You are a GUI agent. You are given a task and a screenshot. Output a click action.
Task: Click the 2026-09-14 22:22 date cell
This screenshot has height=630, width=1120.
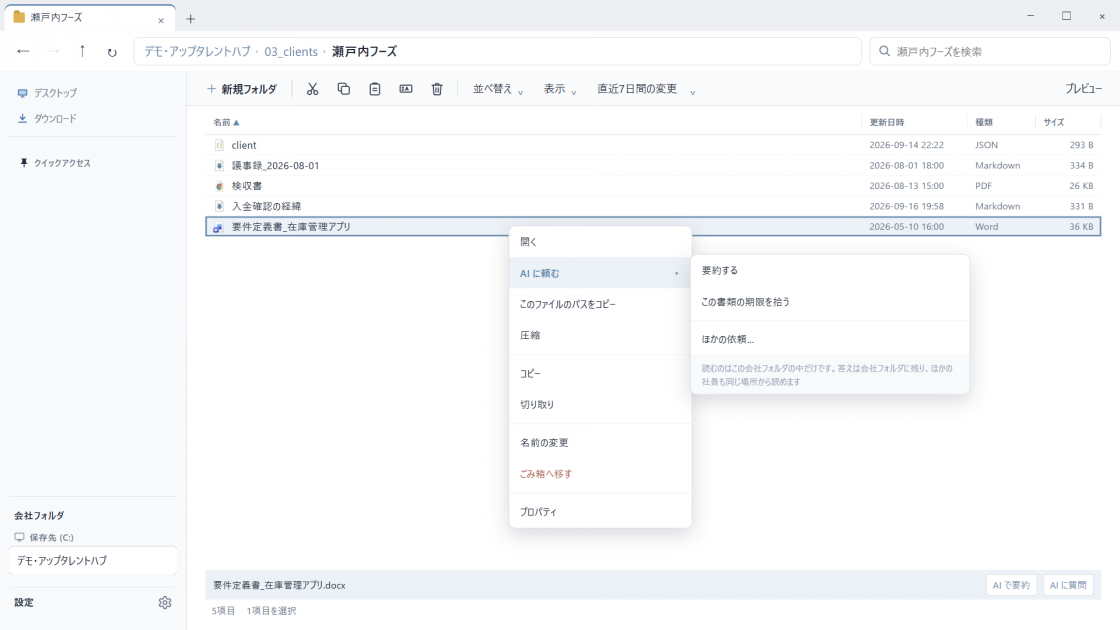click(x=906, y=145)
